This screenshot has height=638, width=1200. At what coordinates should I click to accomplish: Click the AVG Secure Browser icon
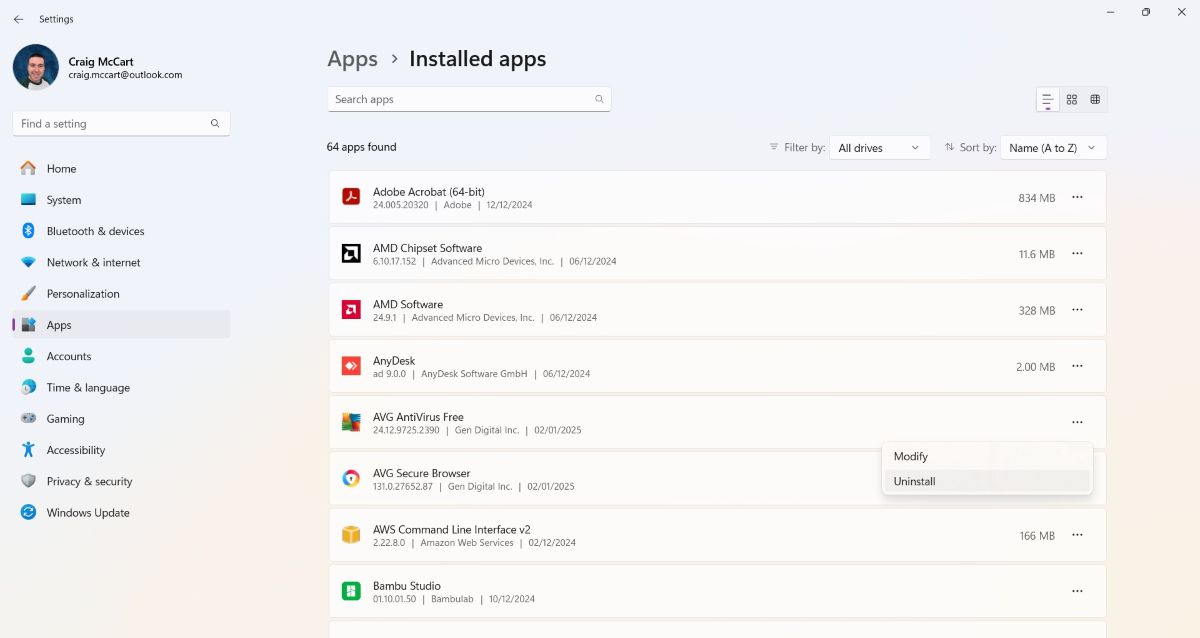351,478
